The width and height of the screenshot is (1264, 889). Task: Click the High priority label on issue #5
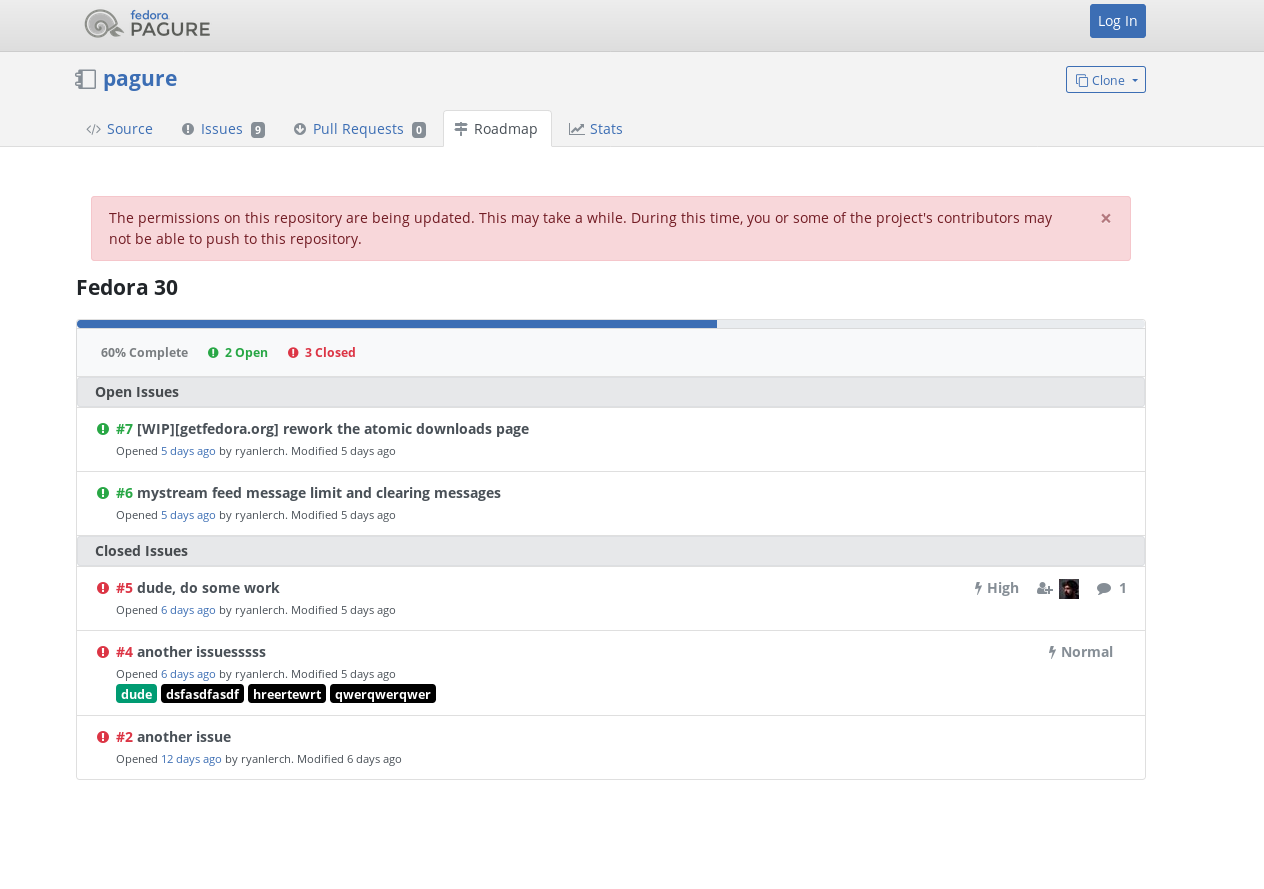tap(997, 588)
